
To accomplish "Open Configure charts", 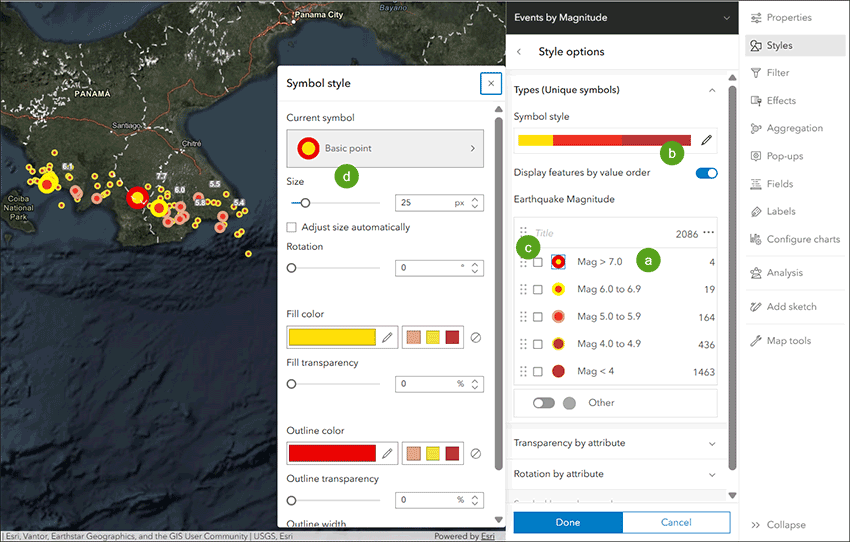I will (x=796, y=239).
